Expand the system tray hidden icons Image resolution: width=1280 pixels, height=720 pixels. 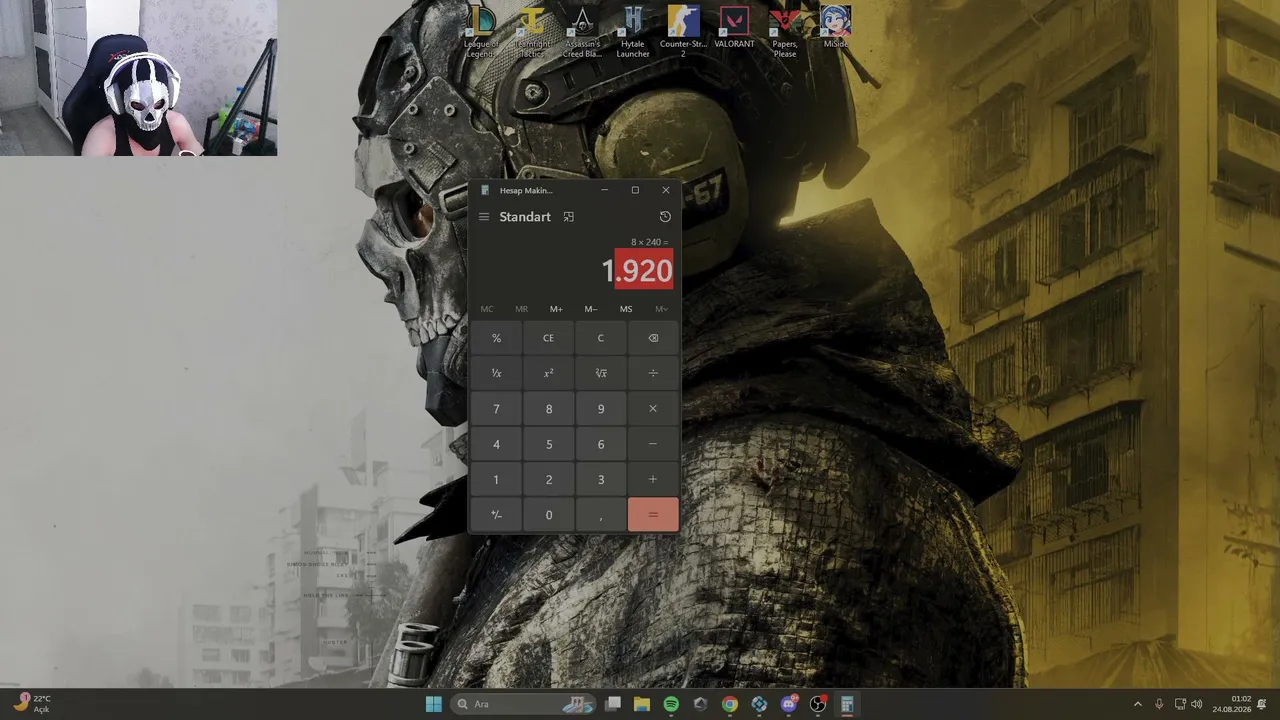click(1137, 704)
